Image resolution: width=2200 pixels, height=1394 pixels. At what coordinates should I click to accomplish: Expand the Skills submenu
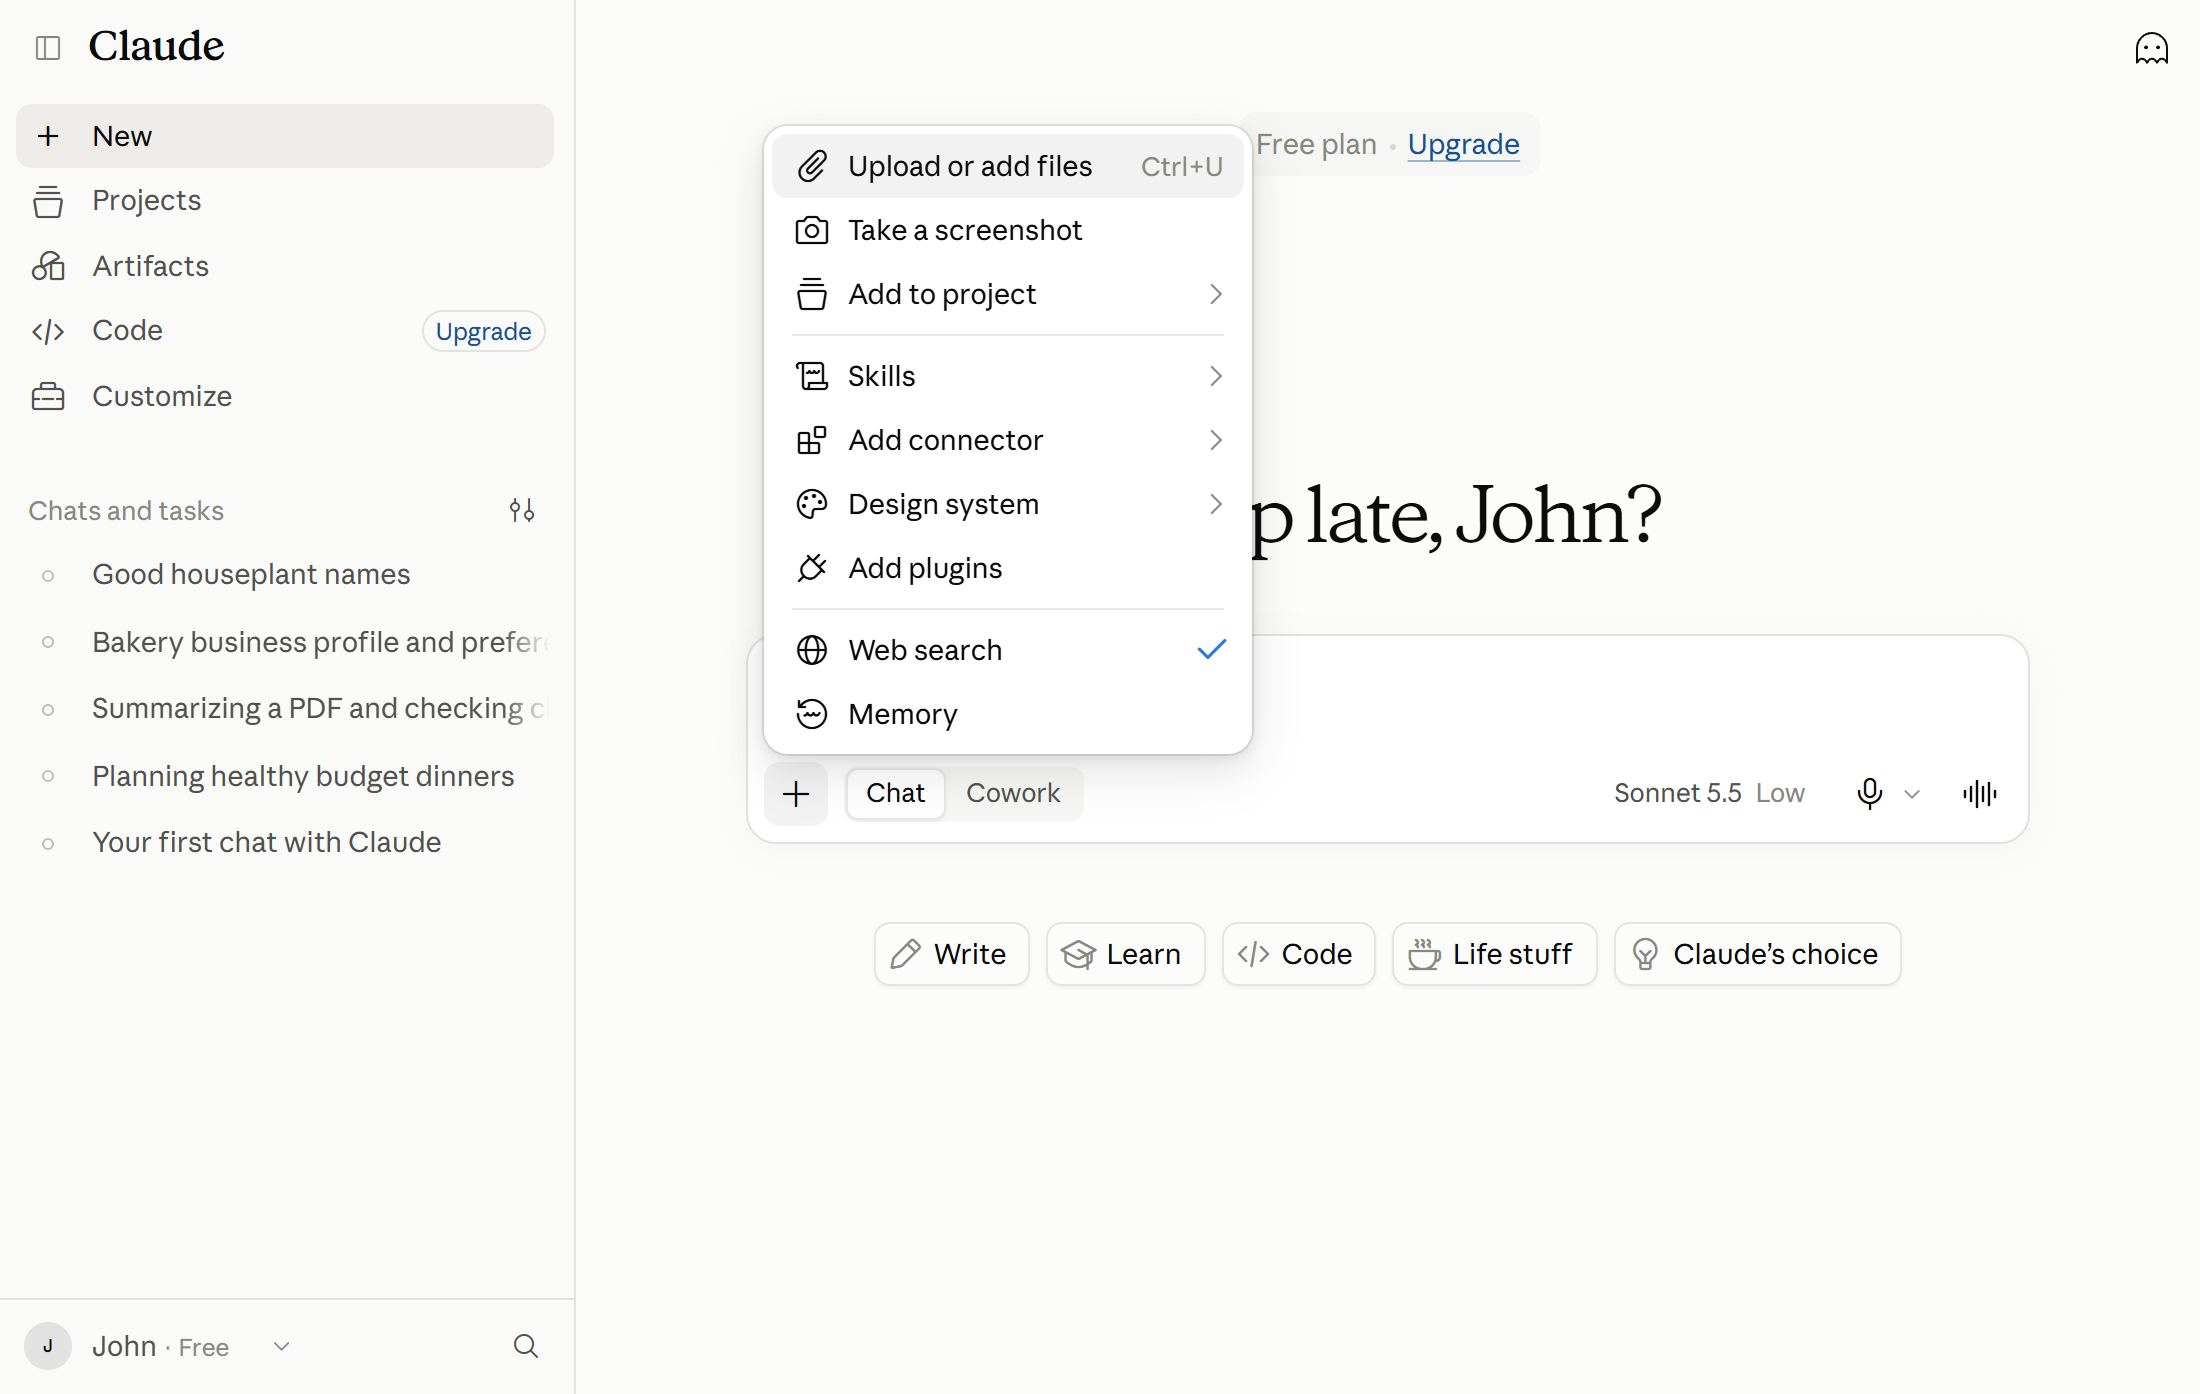[x=1007, y=376]
